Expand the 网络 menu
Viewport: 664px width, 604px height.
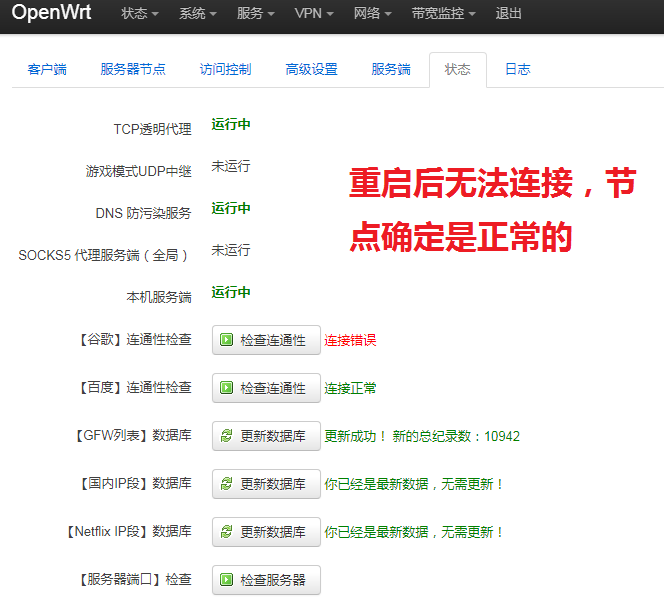tap(373, 14)
